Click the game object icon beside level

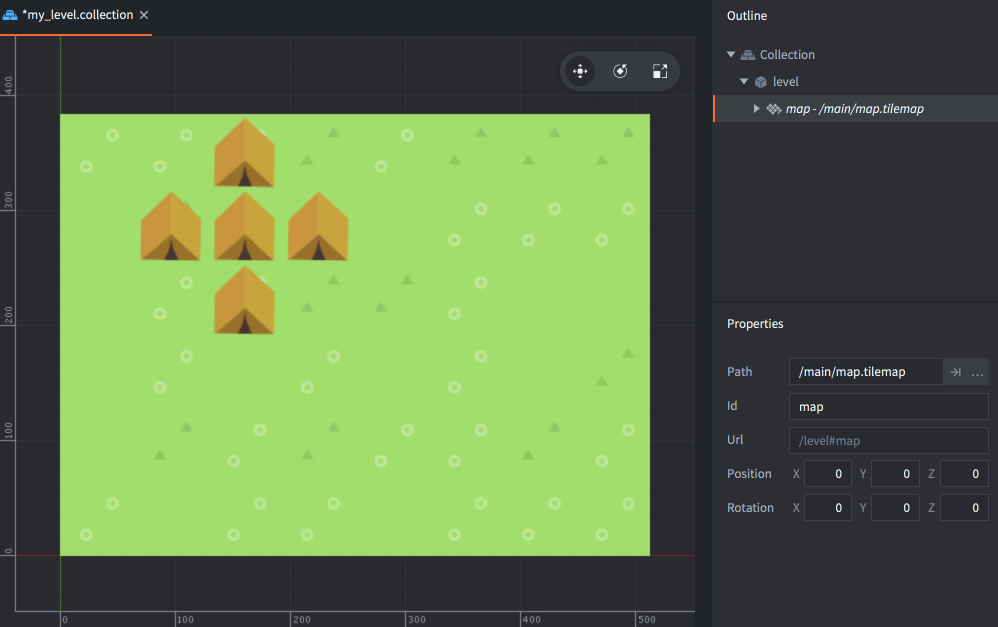point(759,81)
